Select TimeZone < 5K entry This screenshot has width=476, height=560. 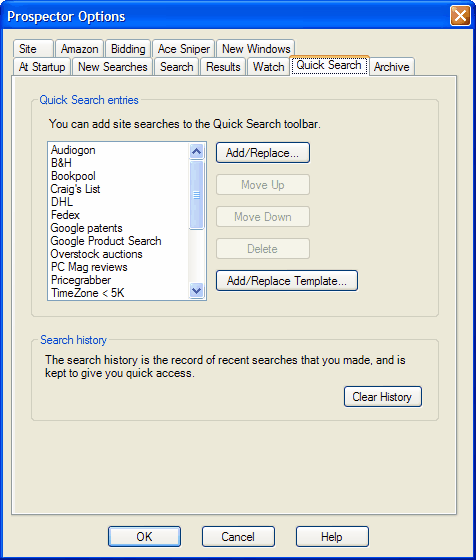click(x=118, y=293)
